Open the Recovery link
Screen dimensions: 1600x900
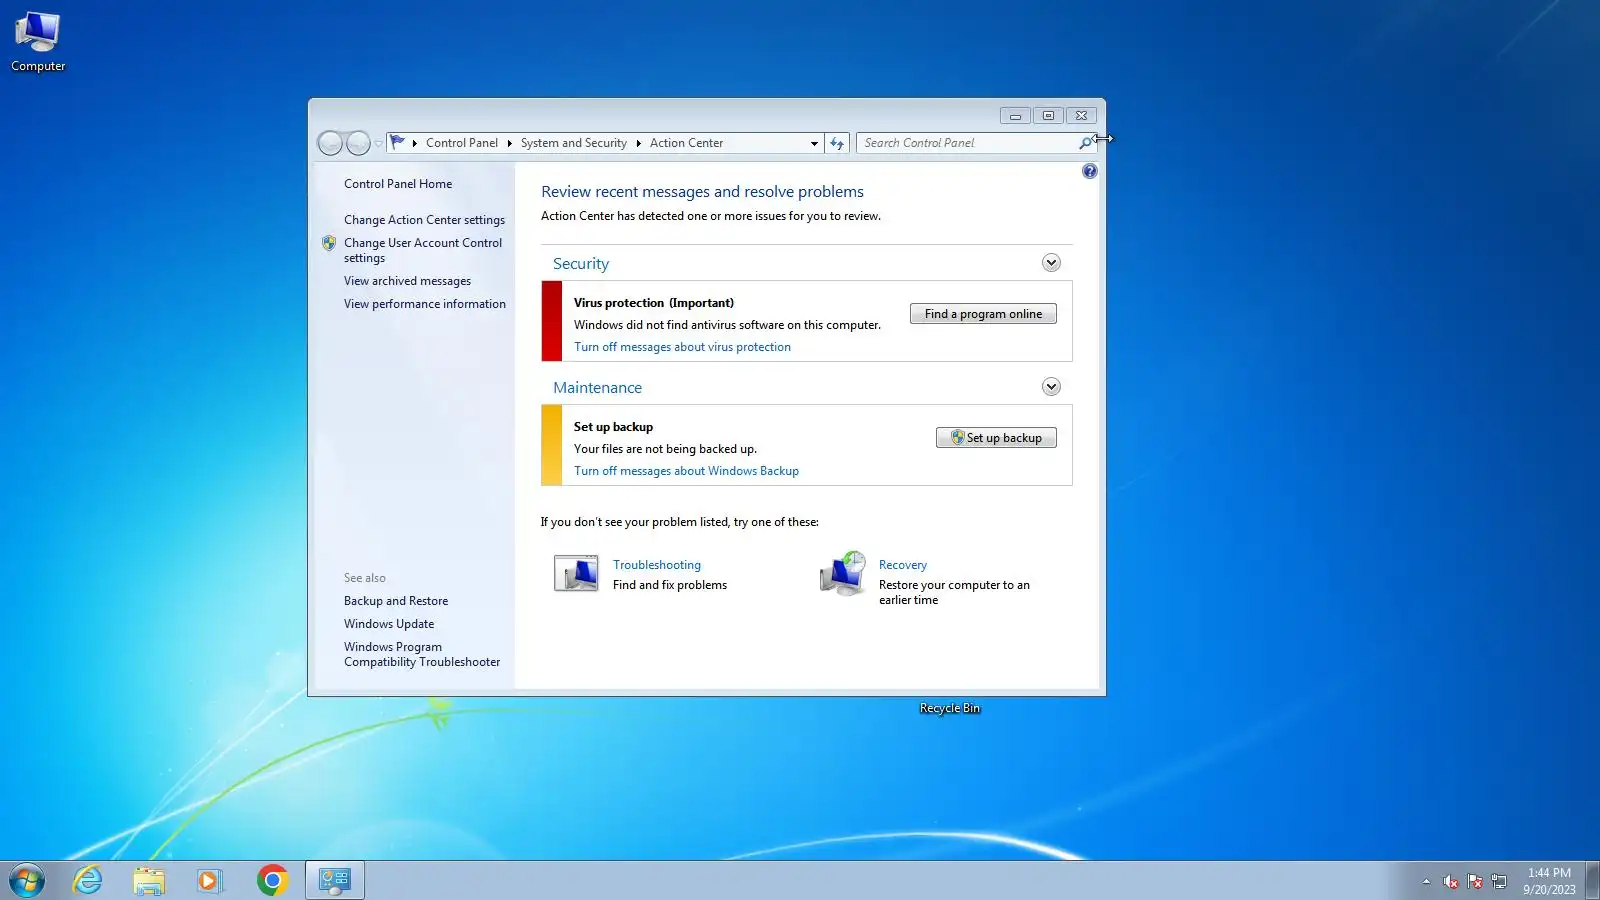tap(903, 565)
